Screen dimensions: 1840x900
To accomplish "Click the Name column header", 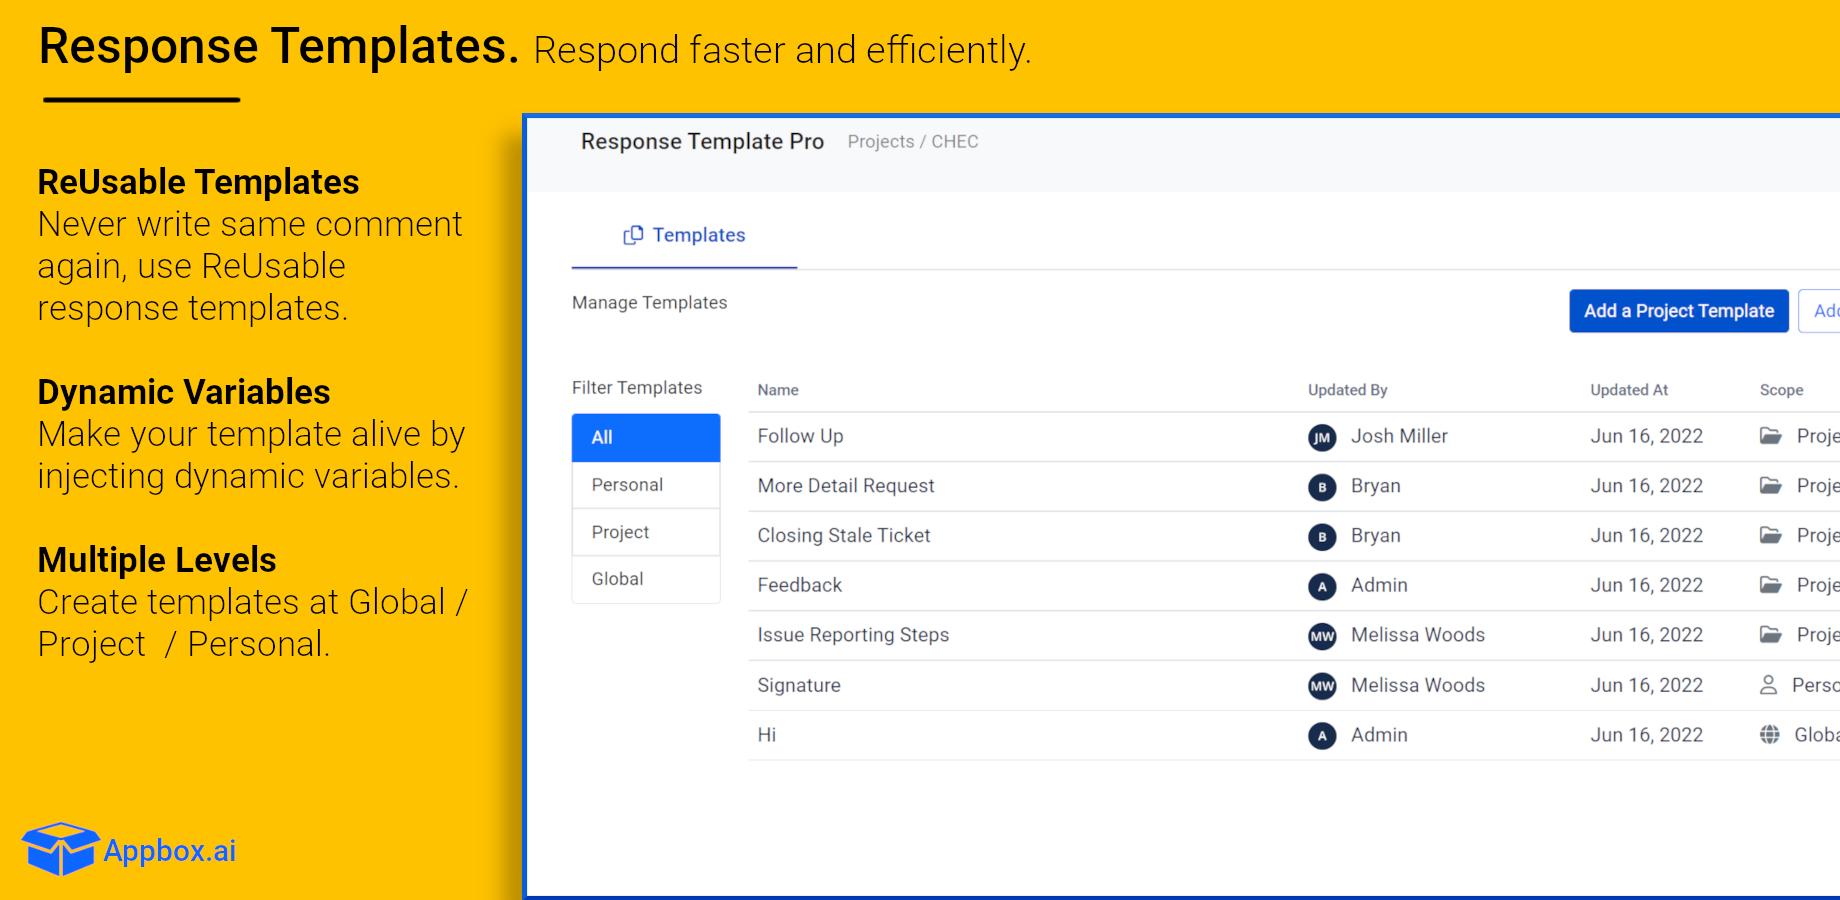I will 778,390.
